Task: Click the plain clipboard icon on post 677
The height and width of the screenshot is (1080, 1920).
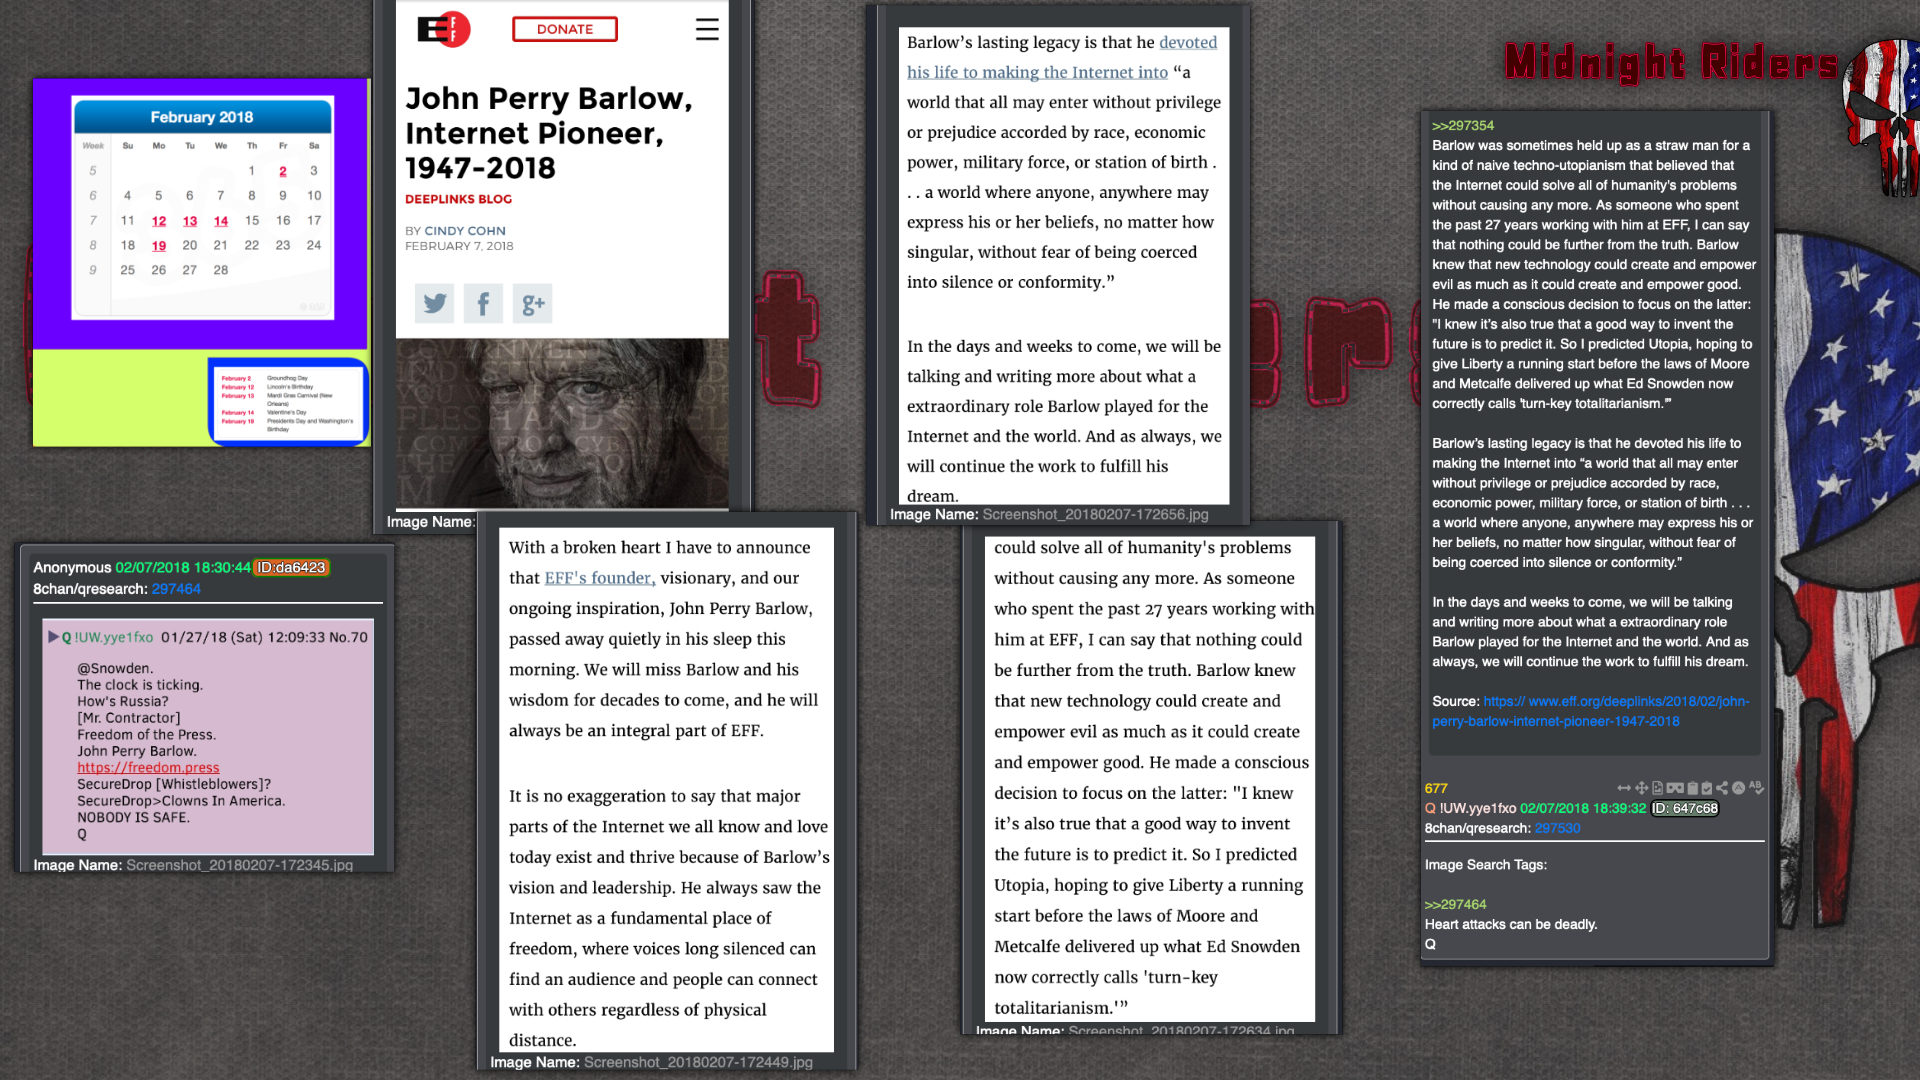Action: pos(1693,788)
